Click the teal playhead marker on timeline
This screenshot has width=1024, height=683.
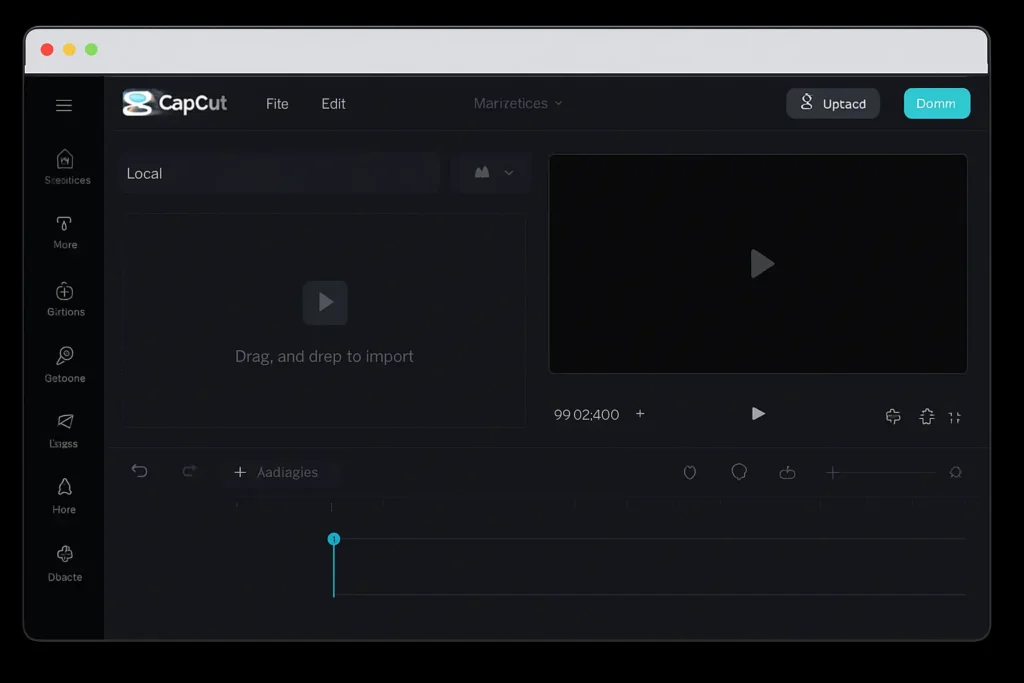(334, 539)
